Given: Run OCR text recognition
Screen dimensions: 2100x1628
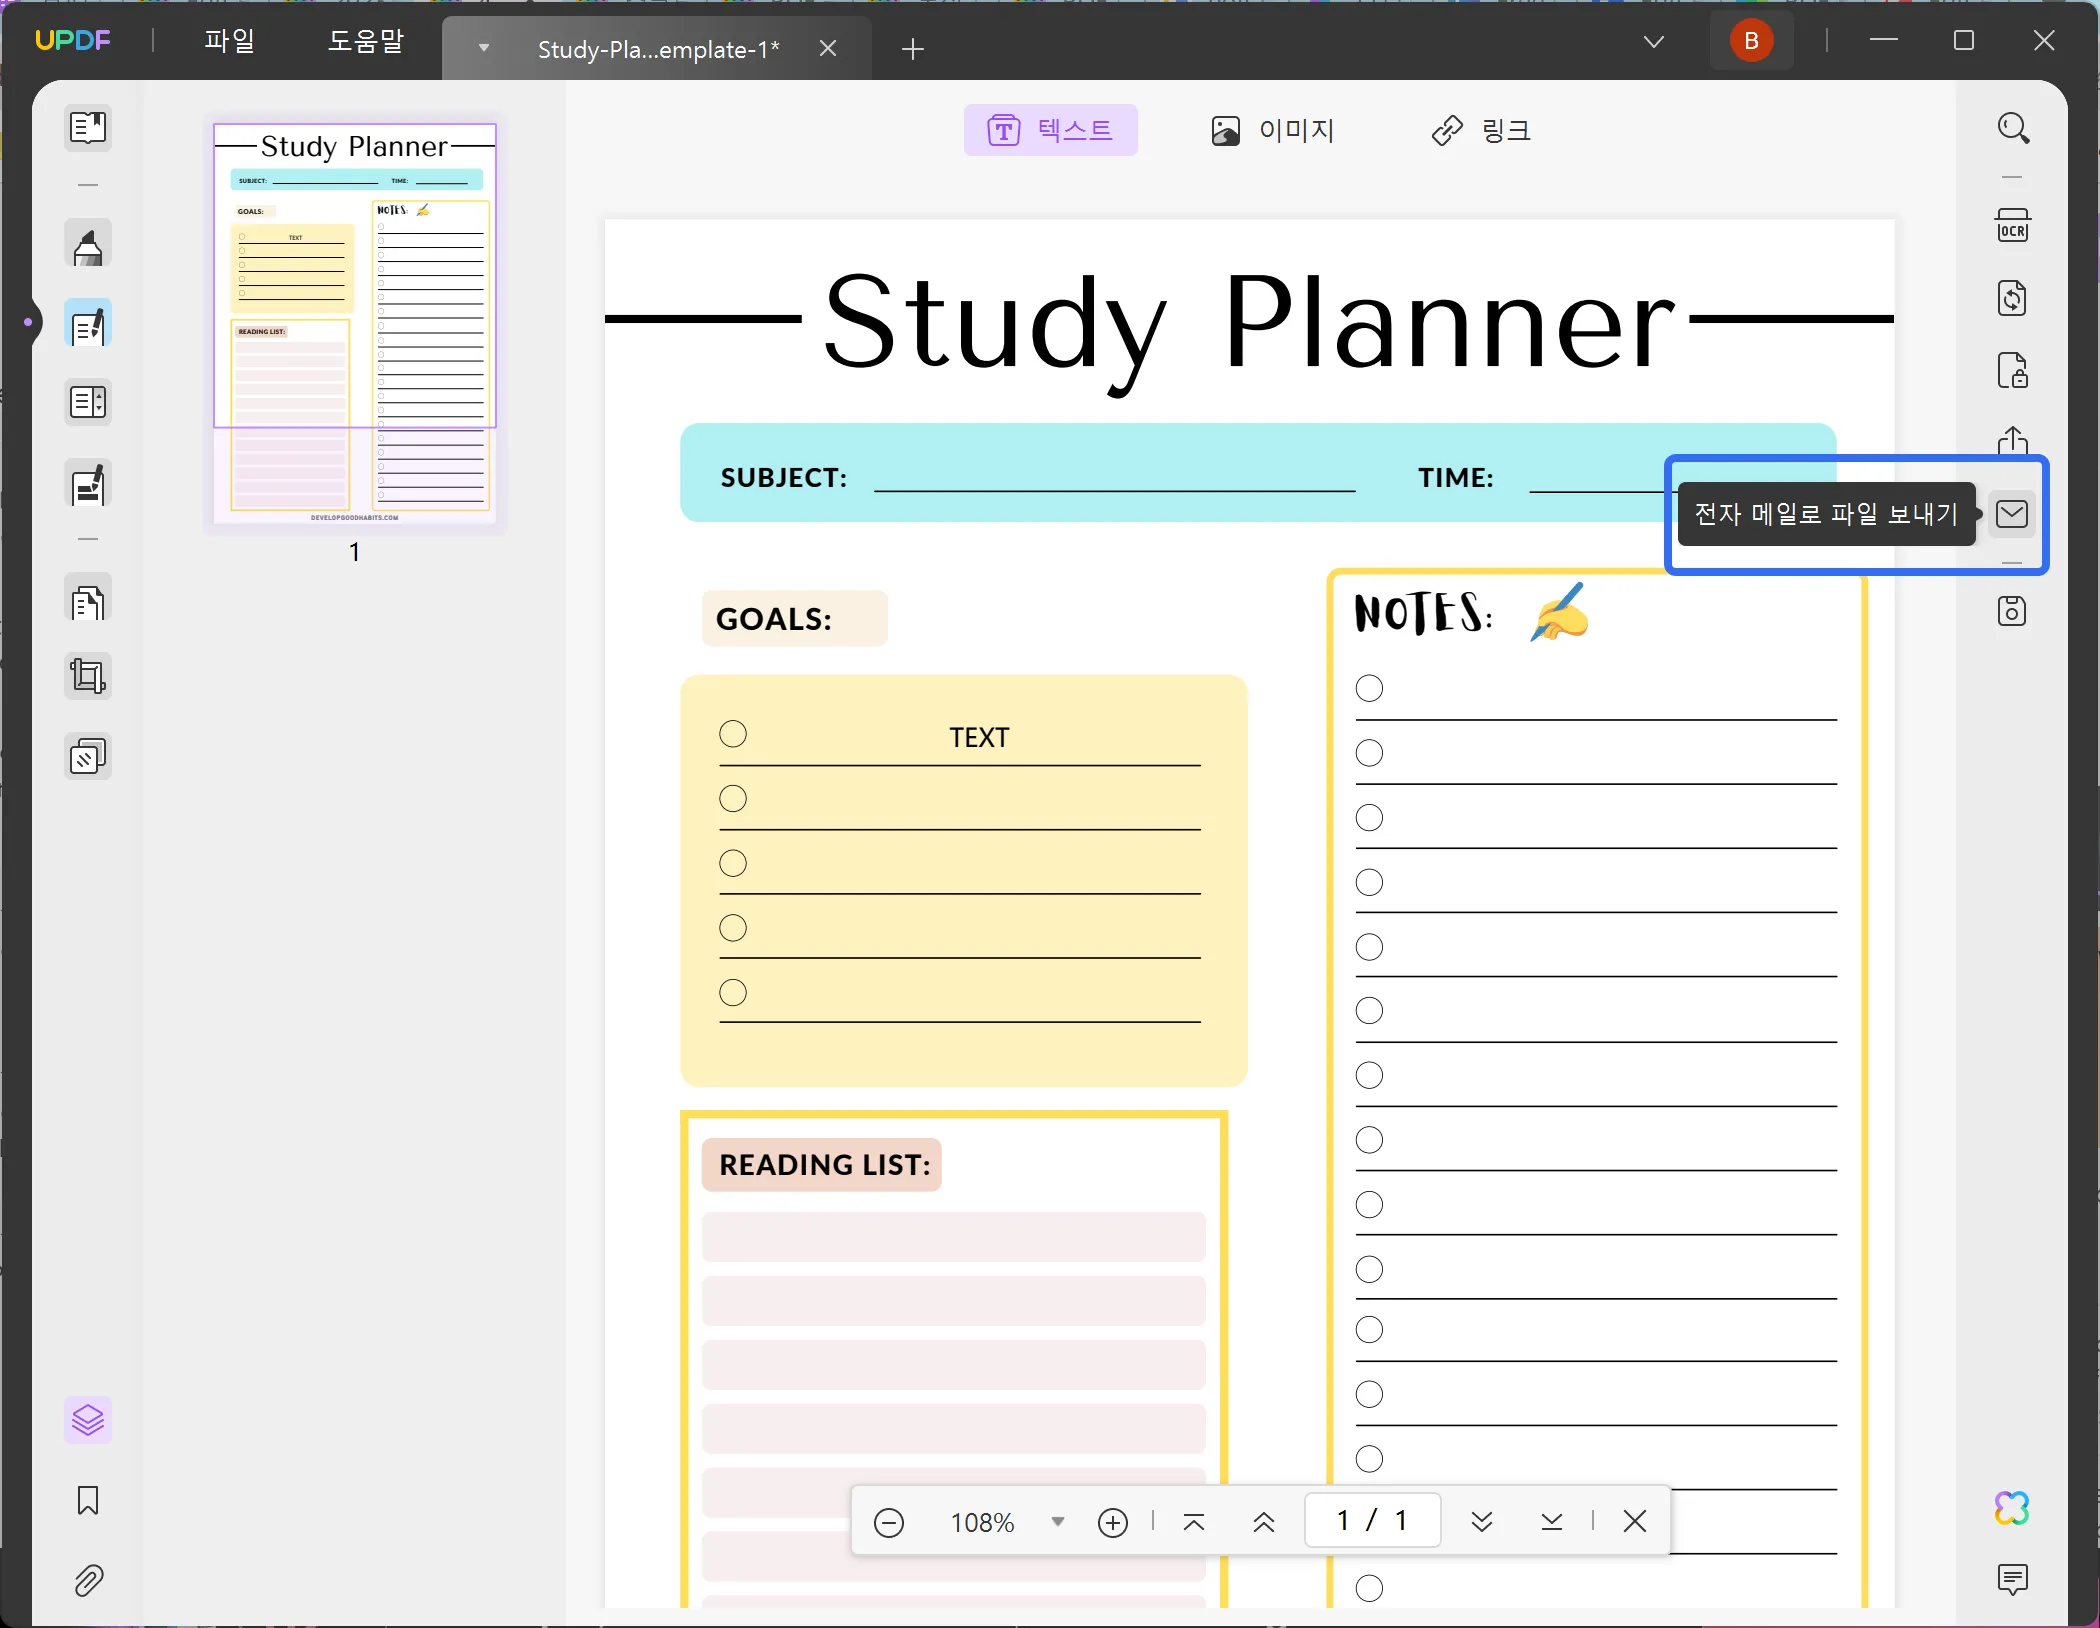Looking at the screenshot, I should pyautogui.click(x=2013, y=226).
